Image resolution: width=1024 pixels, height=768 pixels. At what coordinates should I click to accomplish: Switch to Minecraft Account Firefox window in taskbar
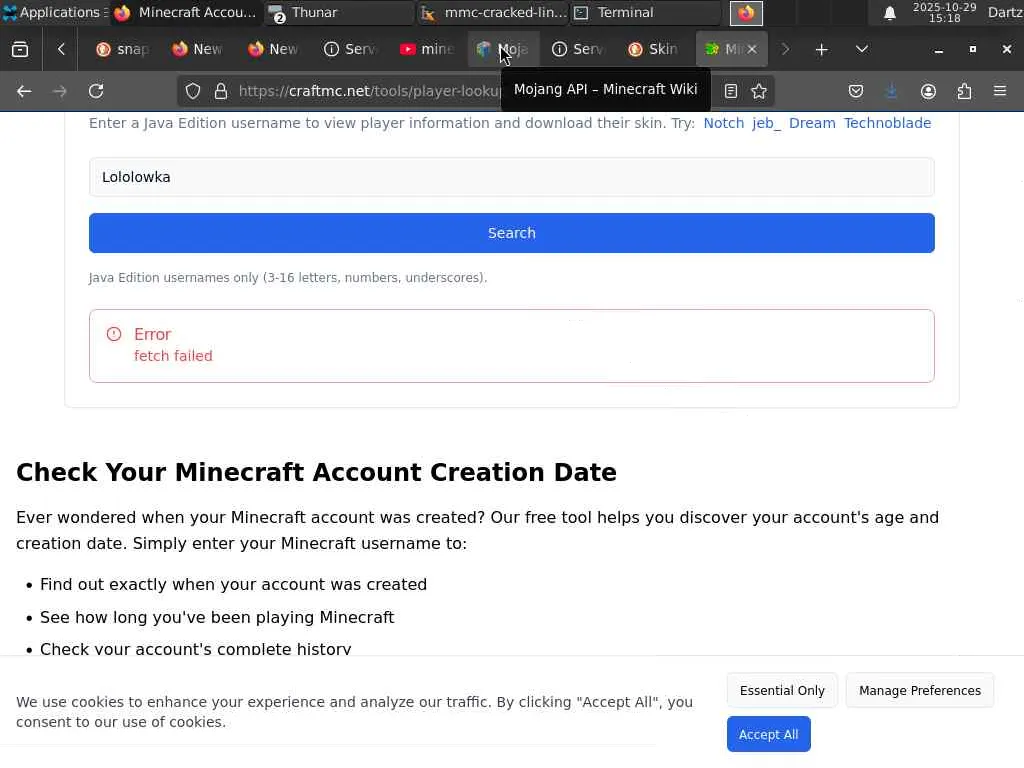[185, 12]
